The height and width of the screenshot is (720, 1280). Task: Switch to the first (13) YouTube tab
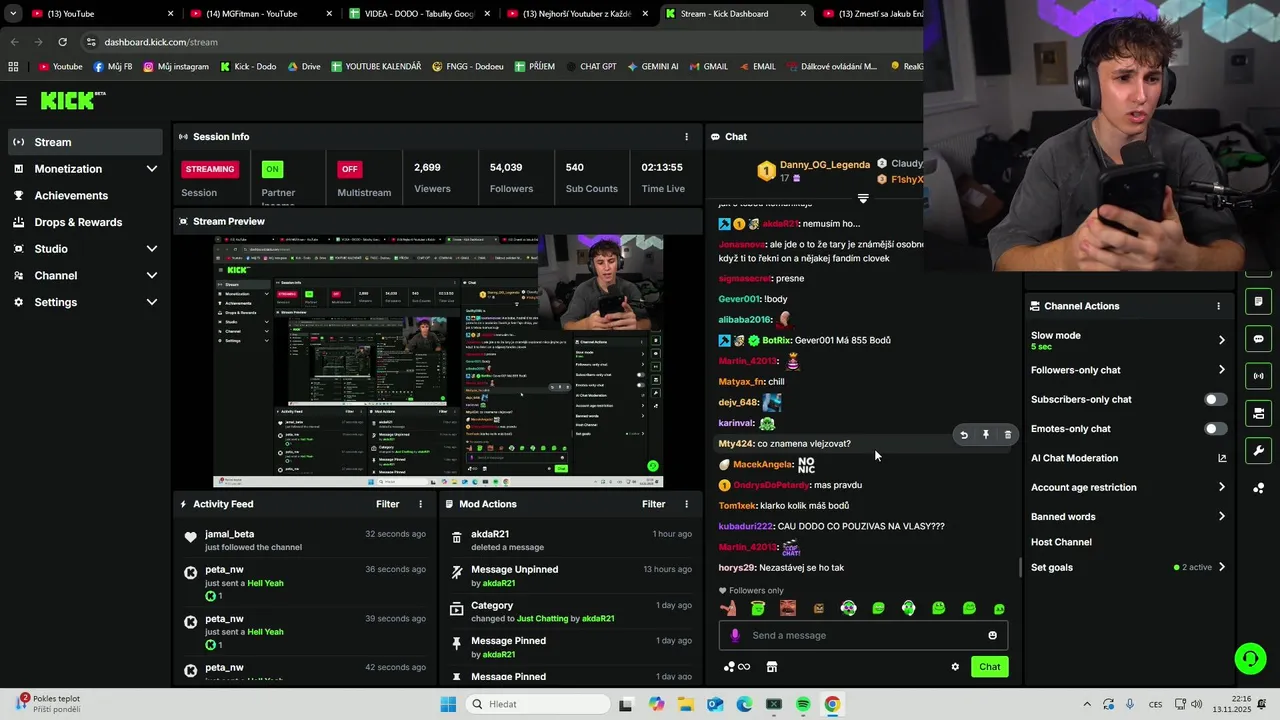[101, 14]
